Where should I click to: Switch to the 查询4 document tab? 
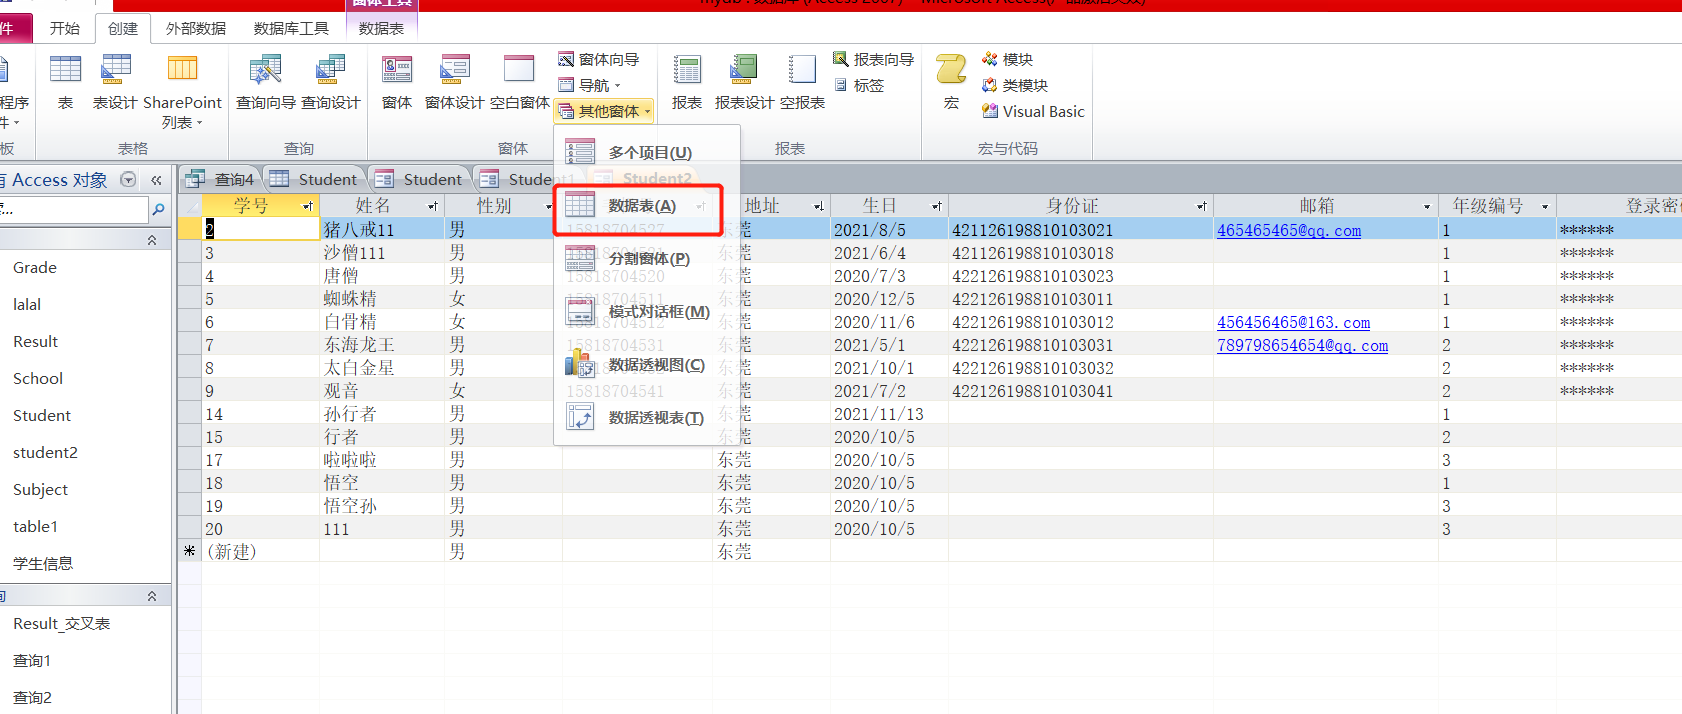point(223,180)
